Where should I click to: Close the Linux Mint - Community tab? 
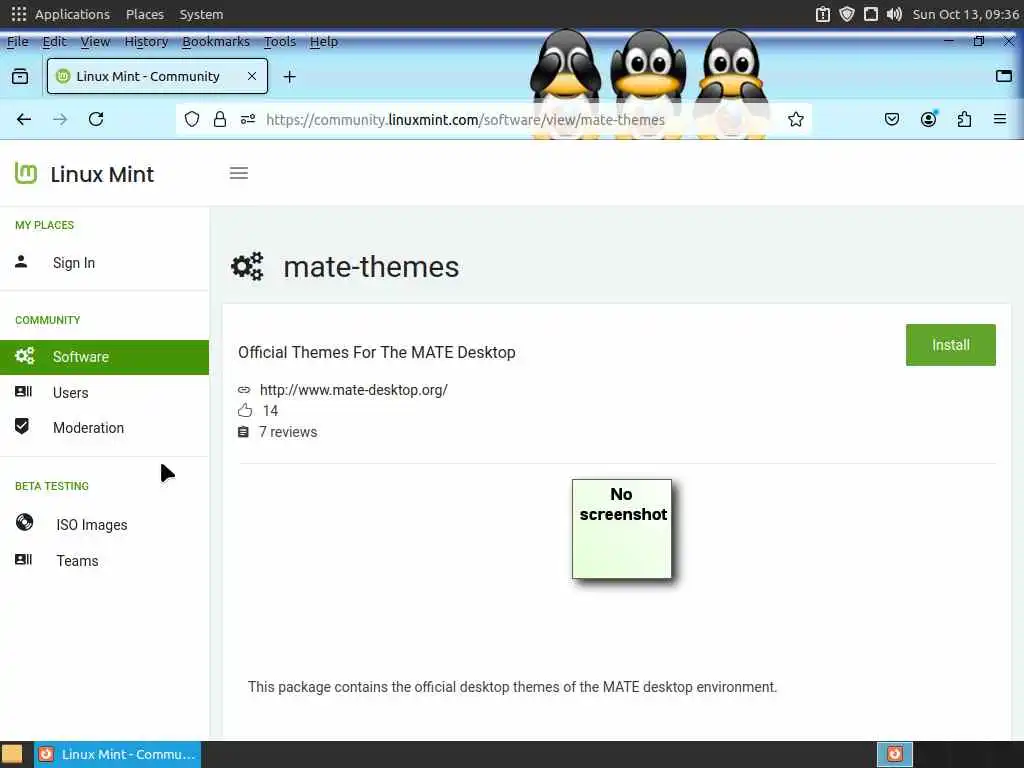click(x=252, y=76)
